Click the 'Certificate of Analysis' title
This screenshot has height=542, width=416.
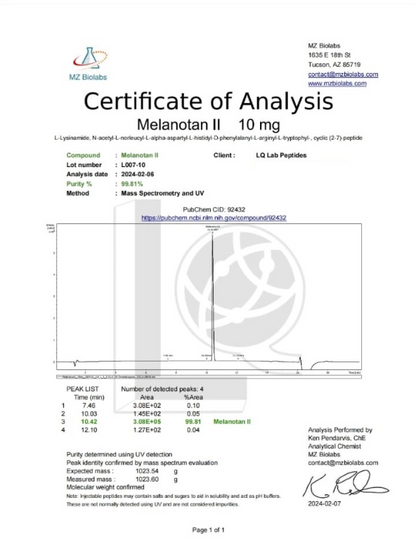point(209,101)
